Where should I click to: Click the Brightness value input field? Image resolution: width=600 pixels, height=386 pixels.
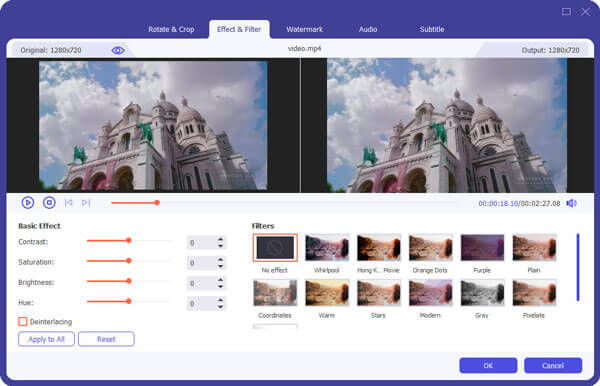pyautogui.click(x=202, y=283)
